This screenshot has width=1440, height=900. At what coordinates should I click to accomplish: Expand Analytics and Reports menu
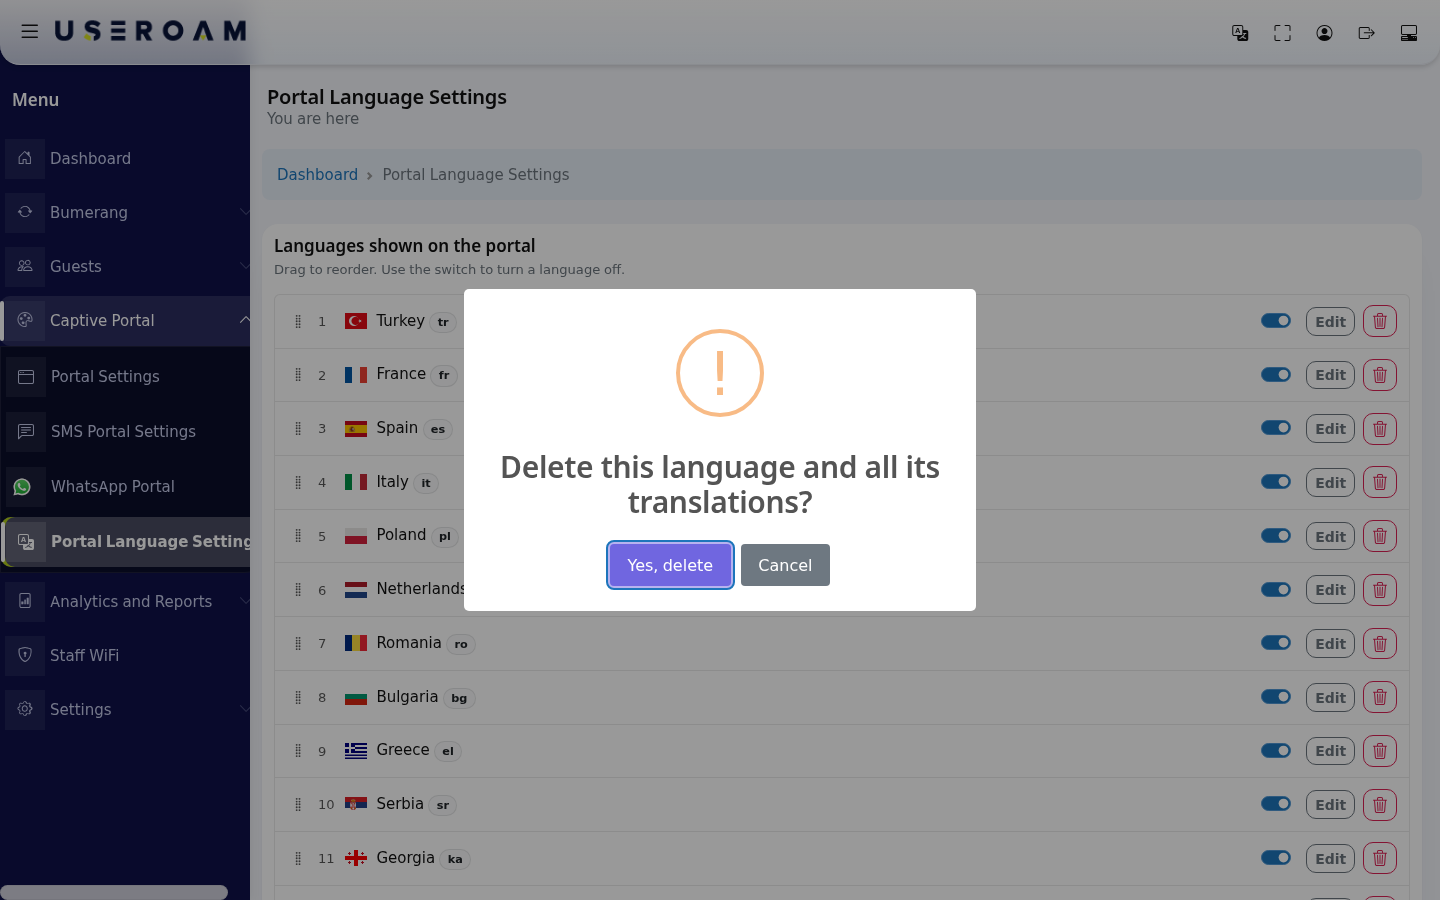point(125,601)
